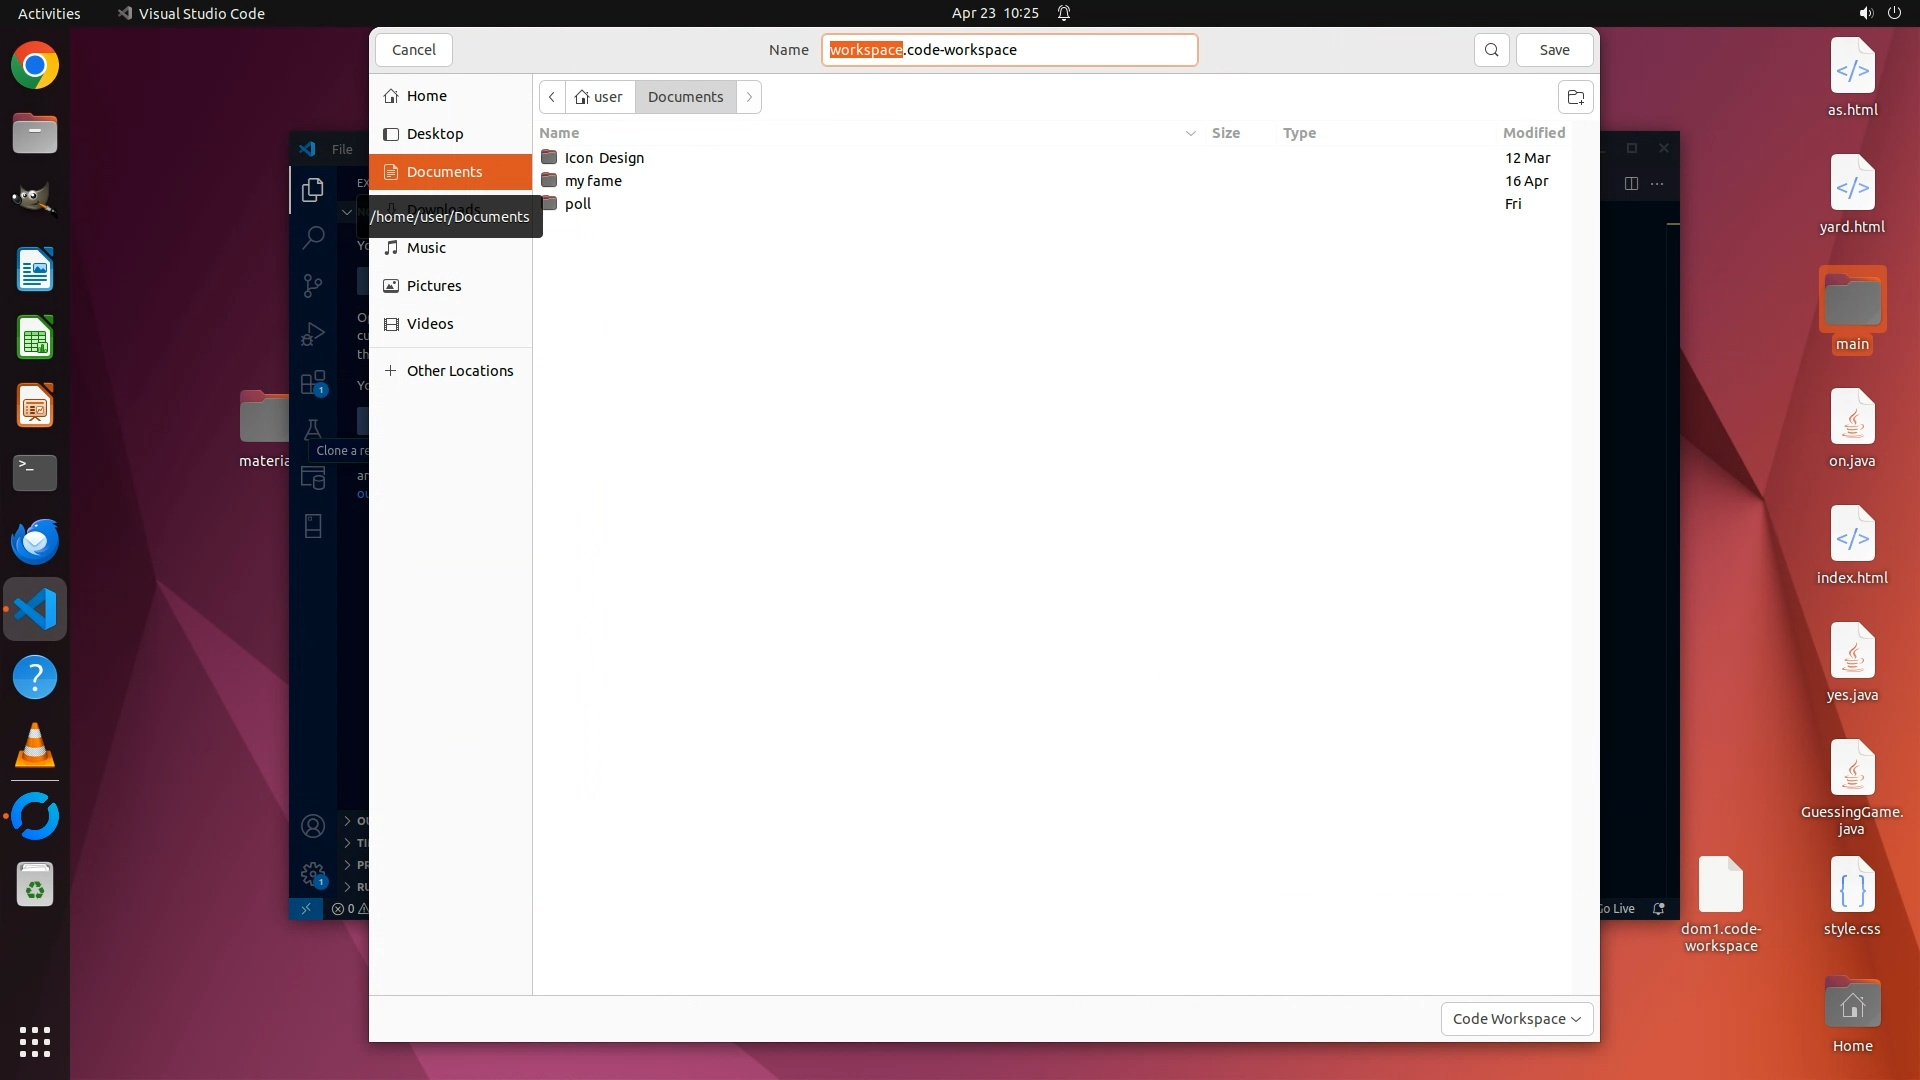Open the Code Workspace file type dropdown
The width and height of the screenshot is (1920, 1080).
[1516, 1018]
